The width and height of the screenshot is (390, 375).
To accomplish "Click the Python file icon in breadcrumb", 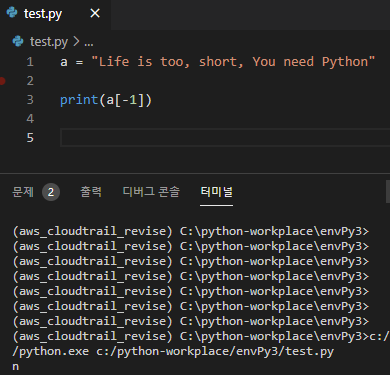I will point(18,42).
